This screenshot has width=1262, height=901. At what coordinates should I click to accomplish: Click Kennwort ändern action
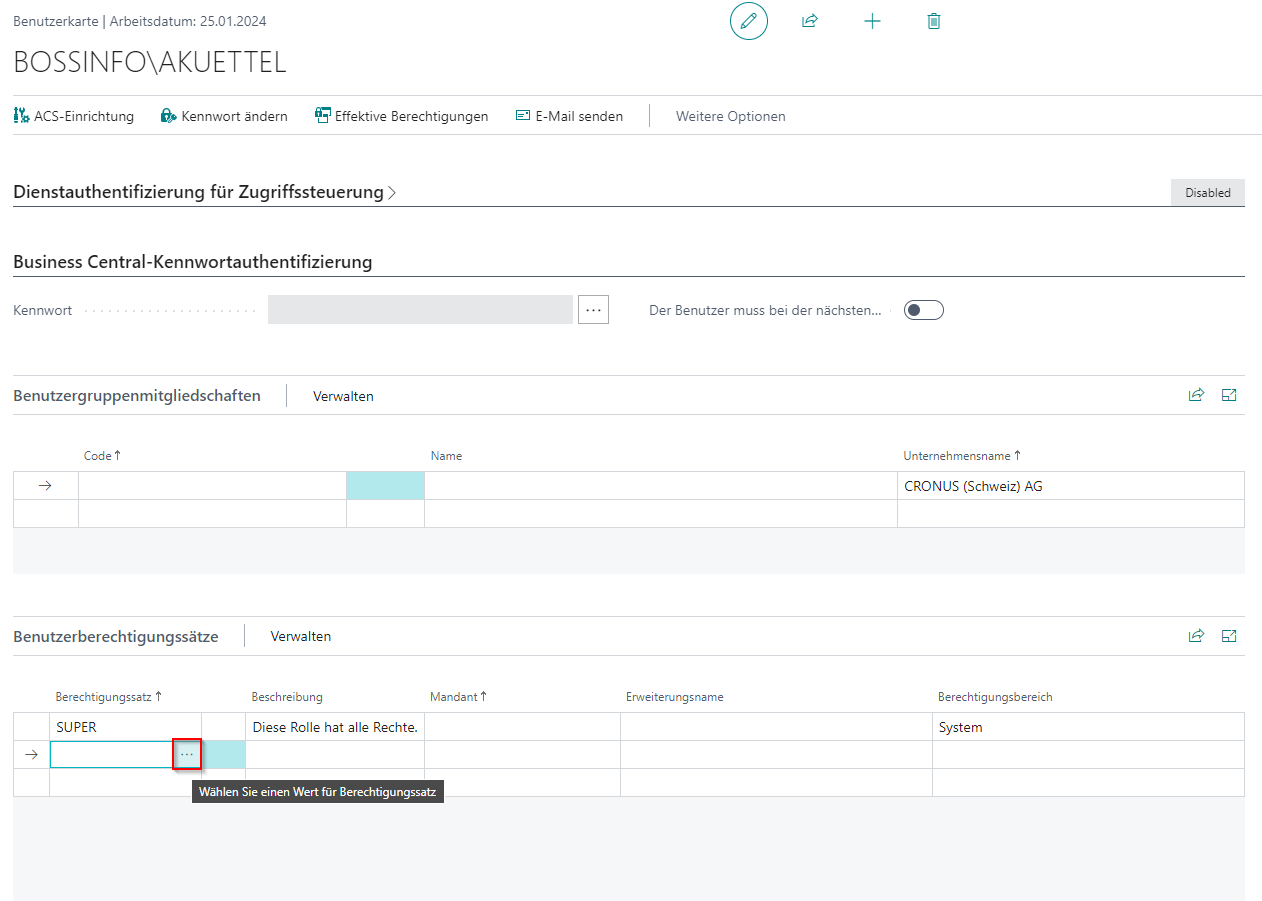tap(224, 116)
